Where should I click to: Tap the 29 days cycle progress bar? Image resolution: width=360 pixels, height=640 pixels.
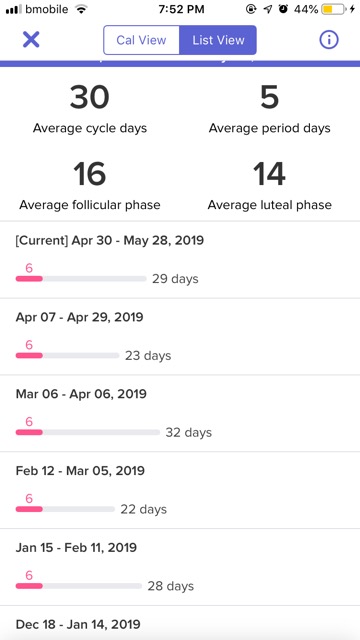tap(81, 279)
